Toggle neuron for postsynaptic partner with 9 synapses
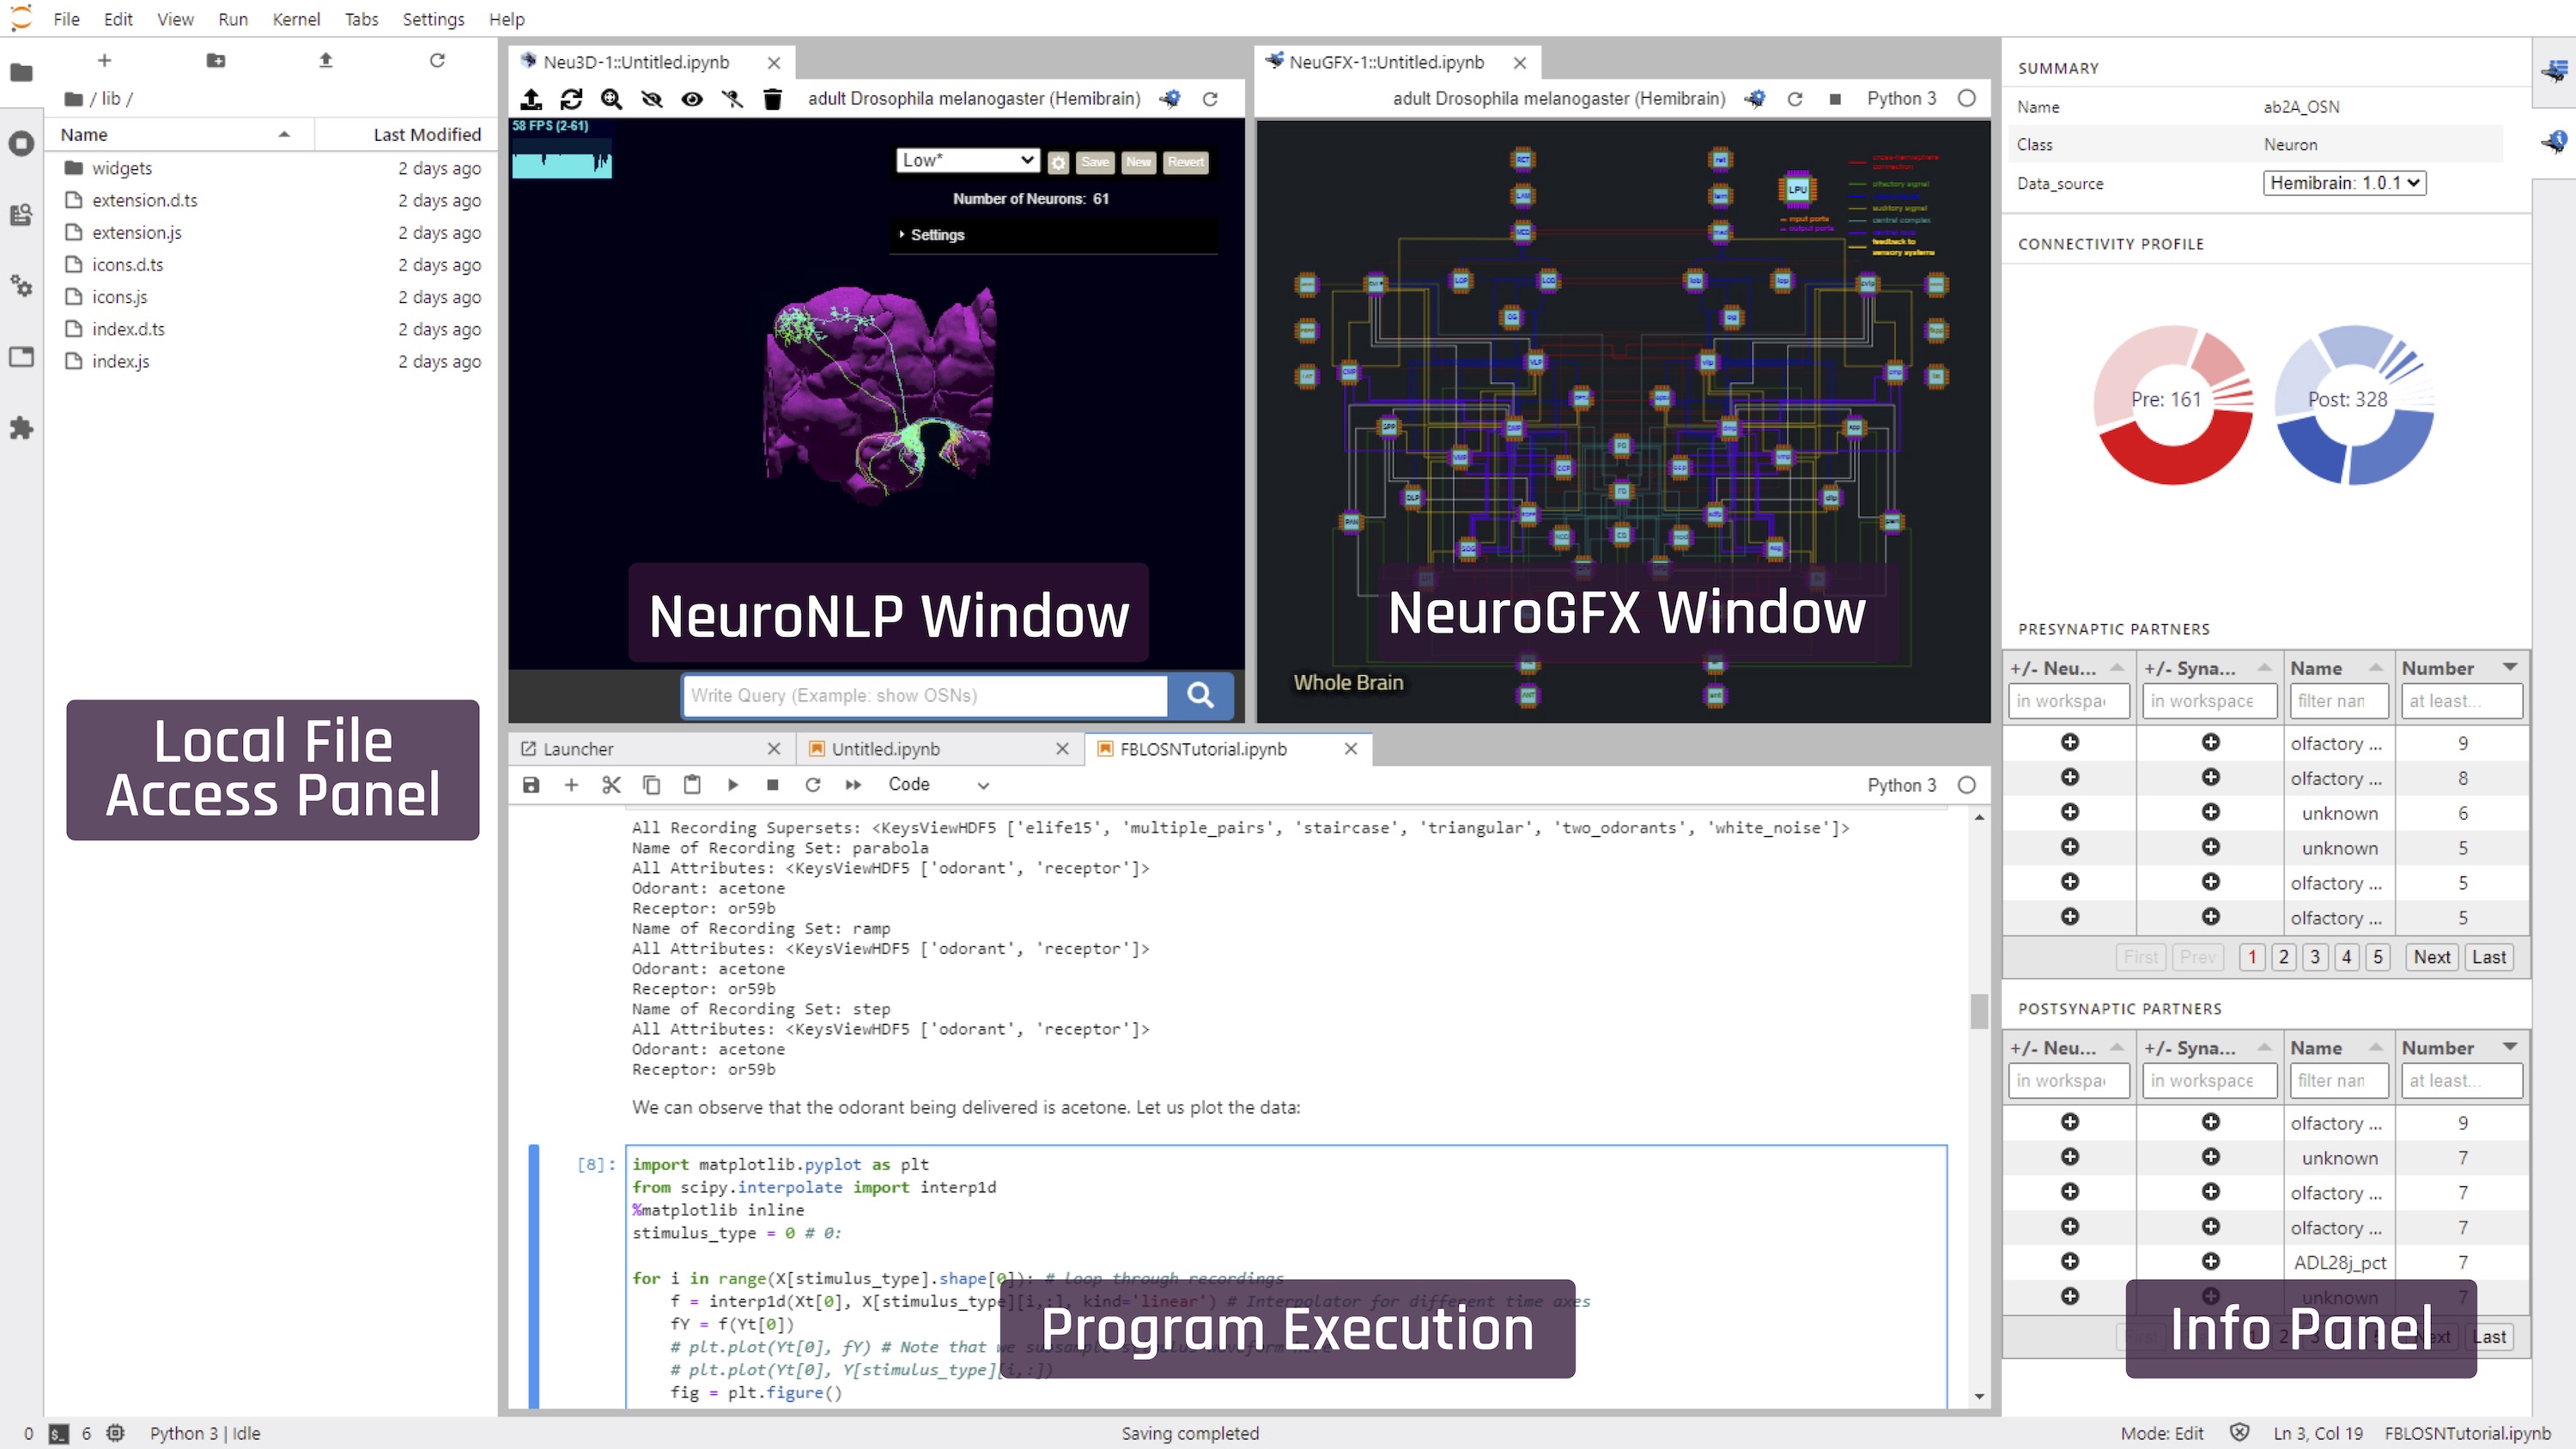2576x1449 pixels. click(x=2070, y=1122)
